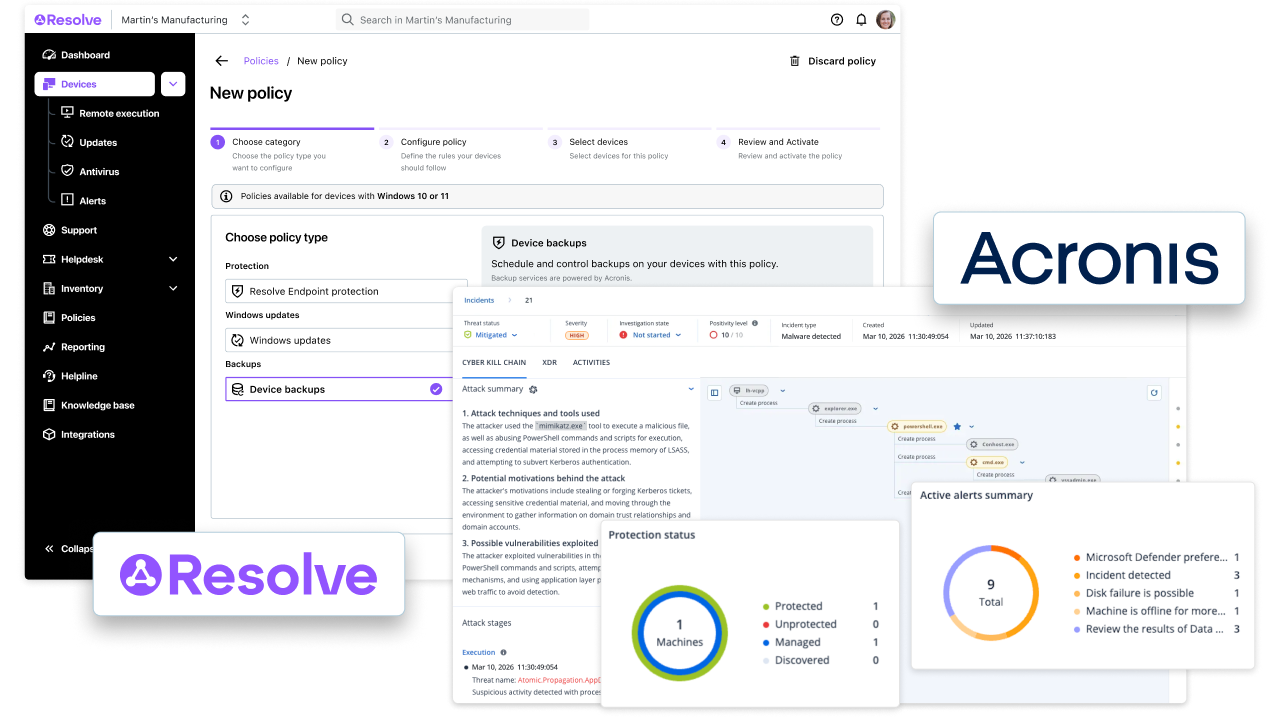Click the star next to powershell.exe

point(957,426)
